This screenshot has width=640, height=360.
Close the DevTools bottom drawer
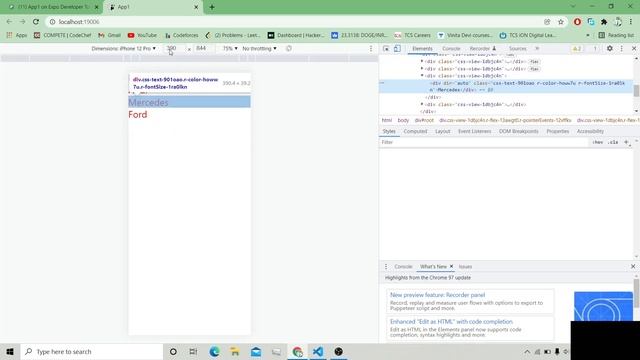coord(633,267)
